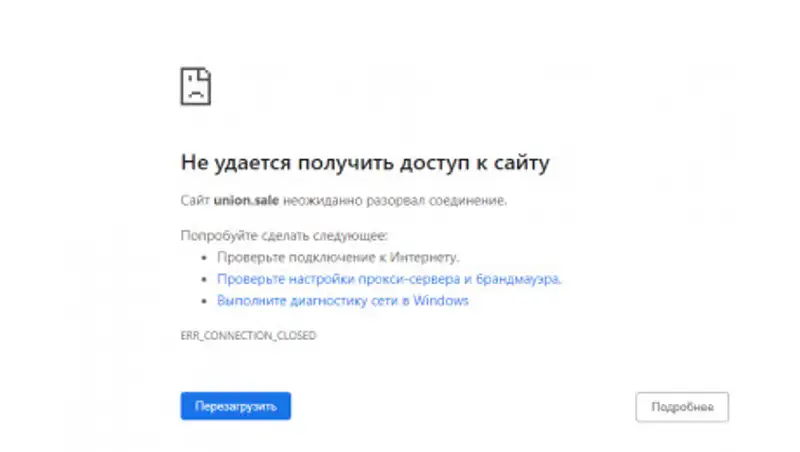Click the ERR_CONNECTION_CLOSED error code
The image size is (800, 452).
point(248,336)
